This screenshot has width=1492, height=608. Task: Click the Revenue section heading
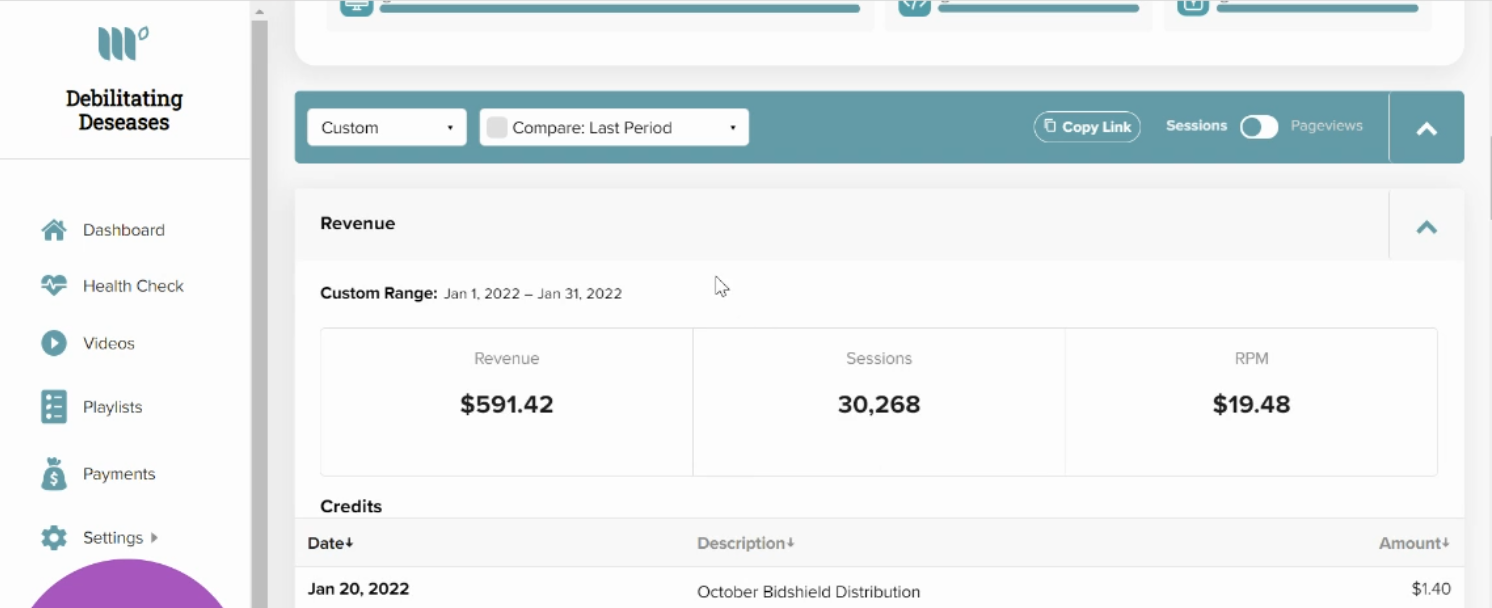click(358, 223)
